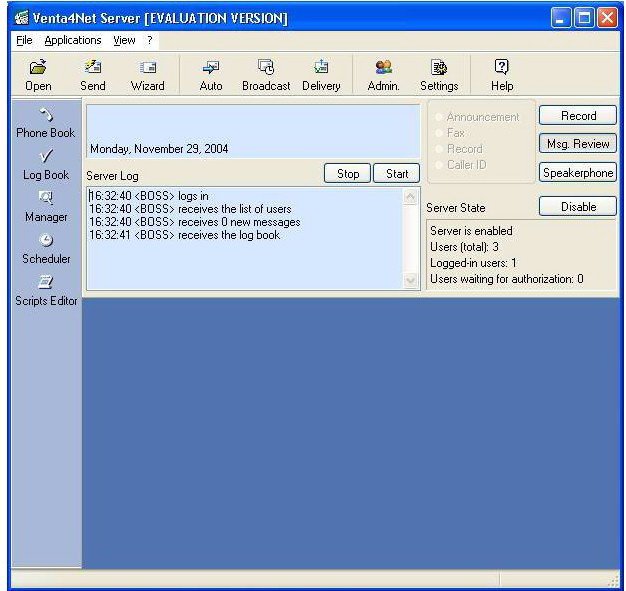The width and height of the screenshot is (626, 591).
Task: Close the Venta4Net Server window
Action: [x=607, y=18]
